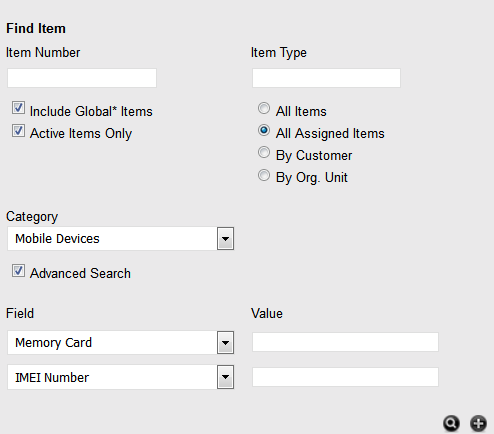This screenshot has width=494, height=434.
Task: Choose the All Assigned Items radio option
Action: point(264,130)
